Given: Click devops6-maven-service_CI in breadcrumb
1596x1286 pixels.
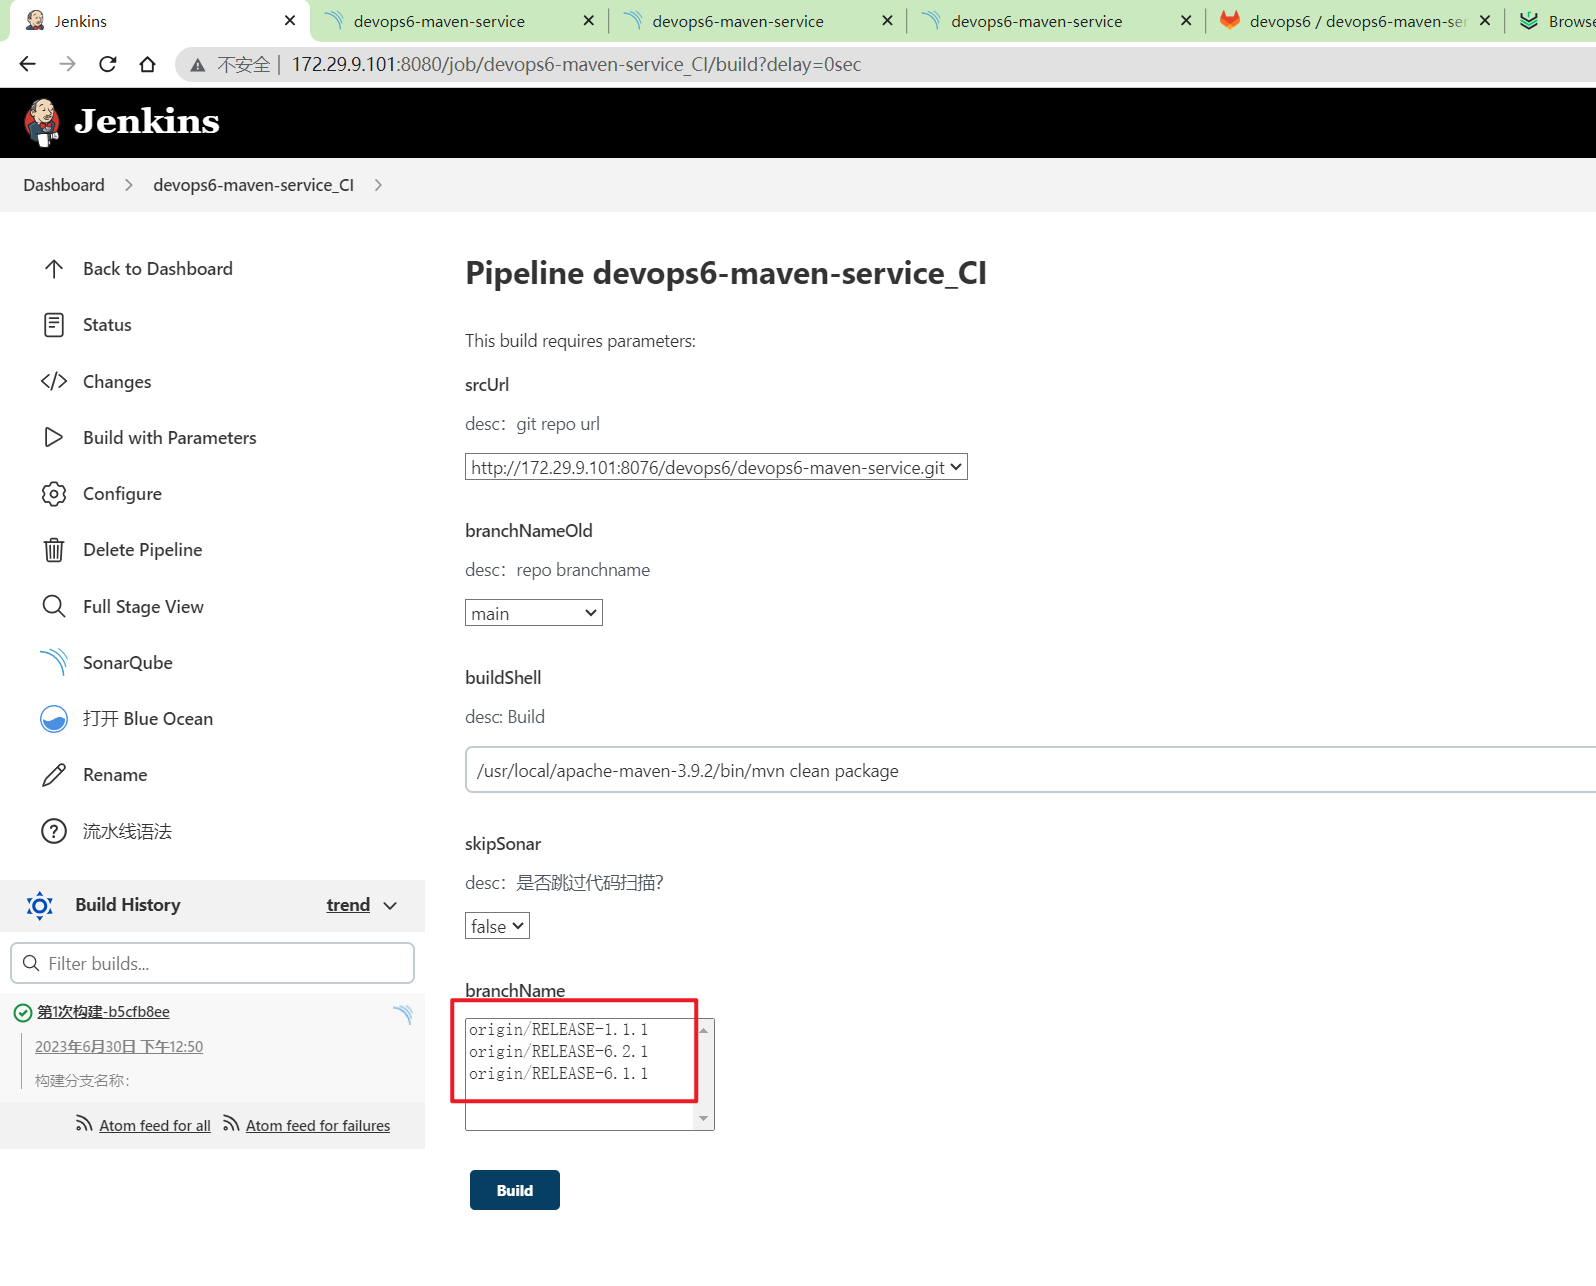Looking at the screenshot, I should 253,185.
